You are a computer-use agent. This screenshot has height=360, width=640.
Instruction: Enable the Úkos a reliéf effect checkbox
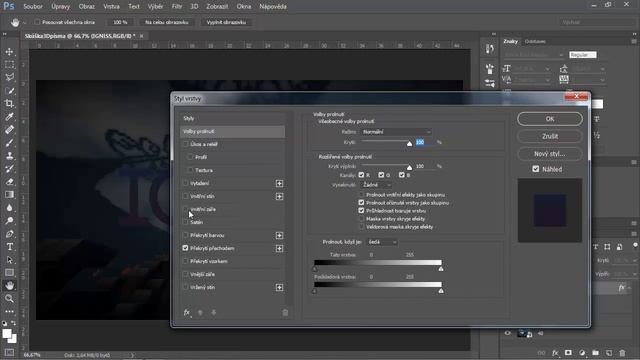click(186, 144)
